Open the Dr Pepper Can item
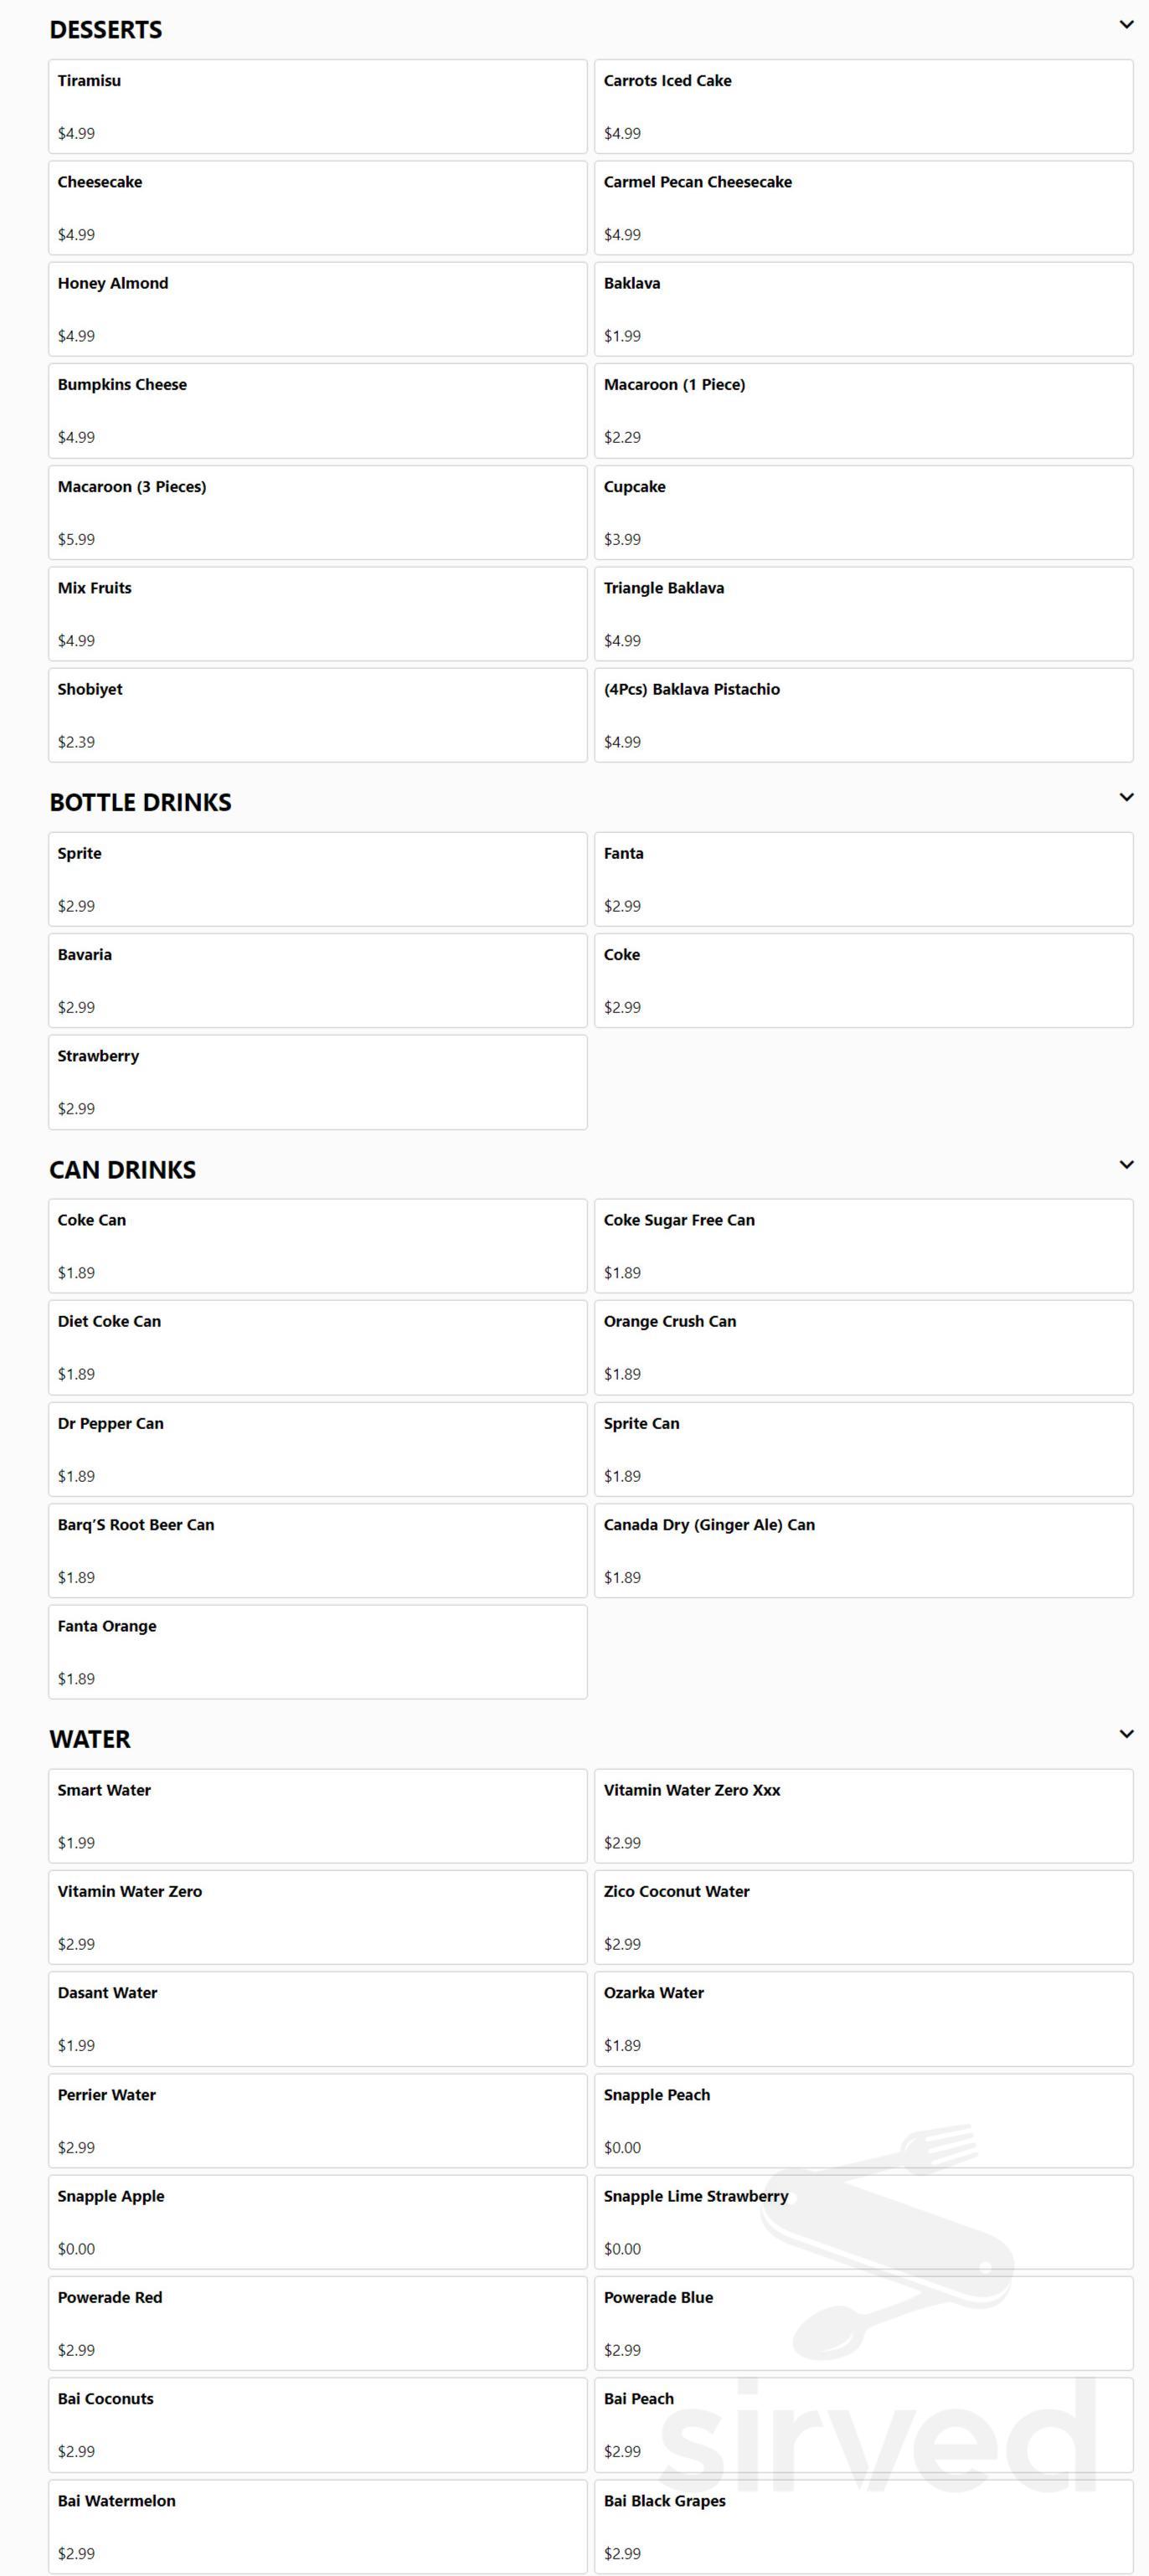Viewport: 1149px width, 2576px height. point(317,1449)
